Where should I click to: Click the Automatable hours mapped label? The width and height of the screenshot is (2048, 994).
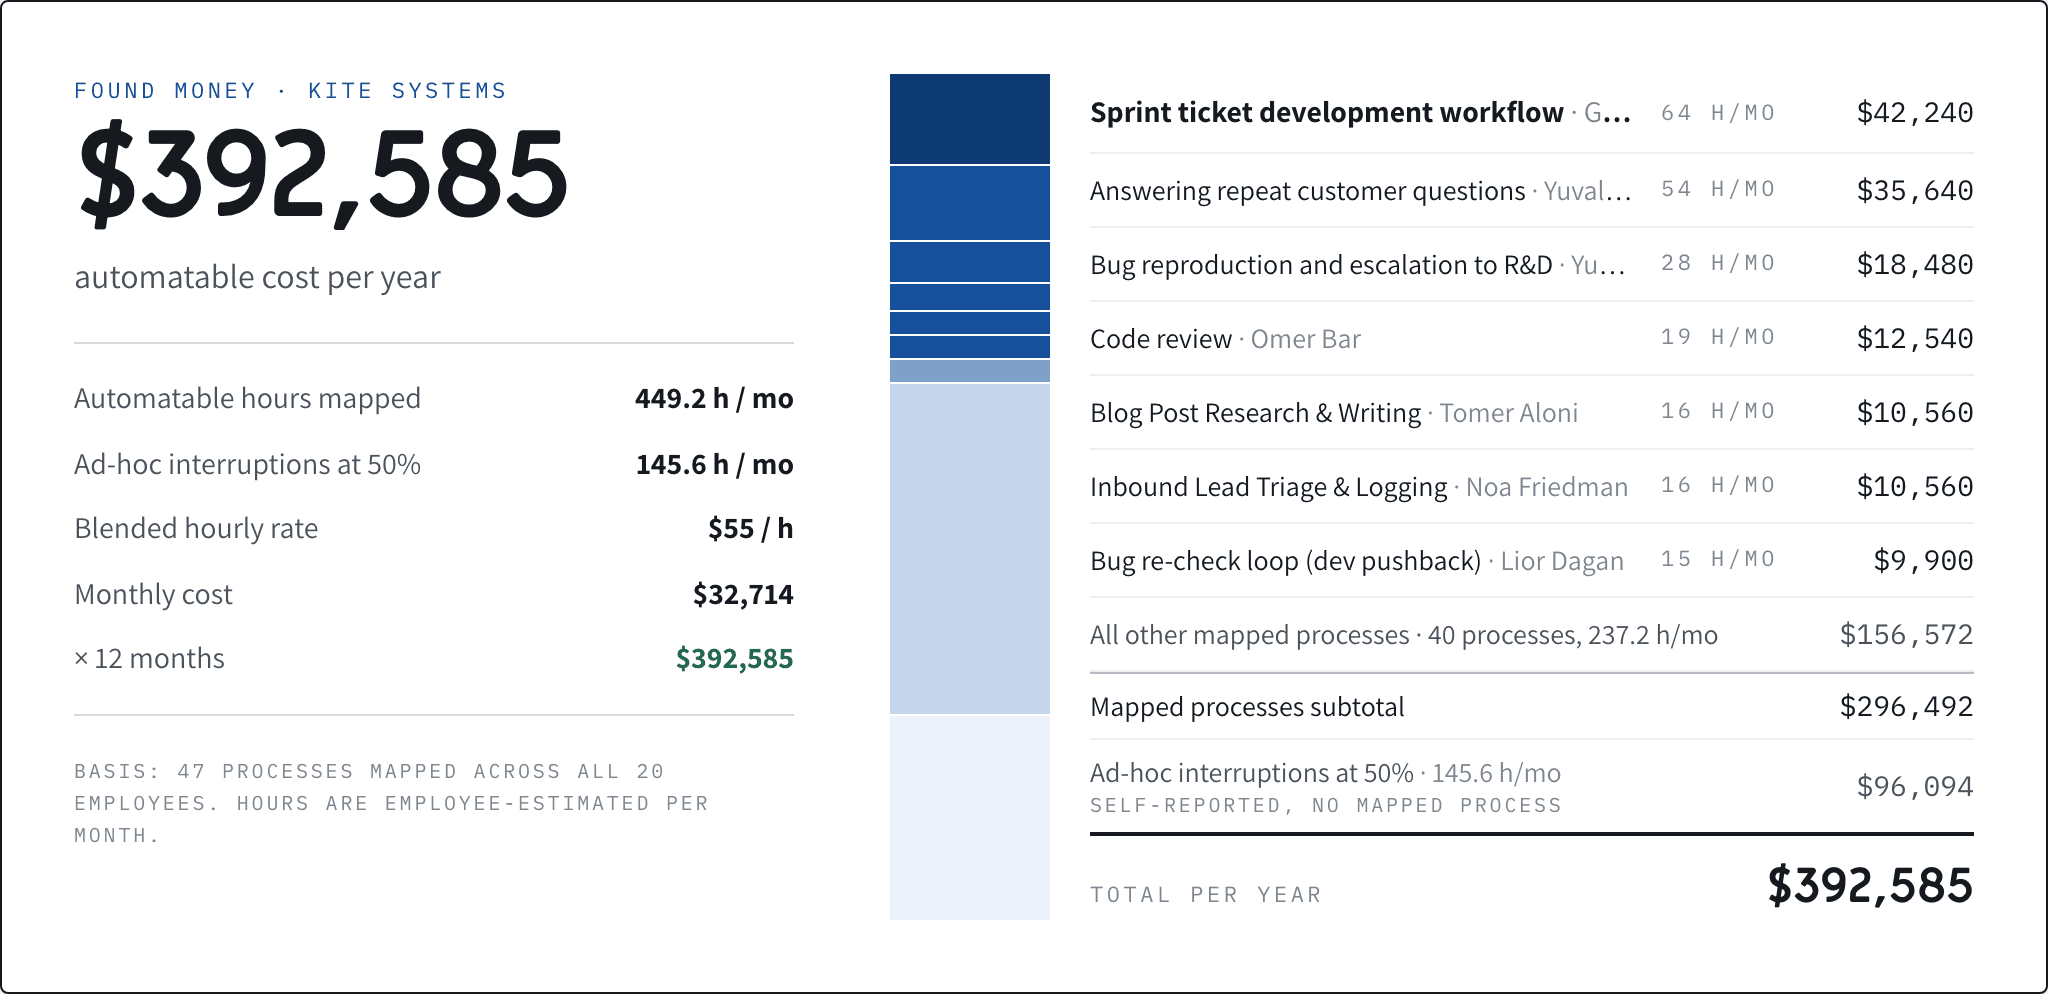[247, 399]
